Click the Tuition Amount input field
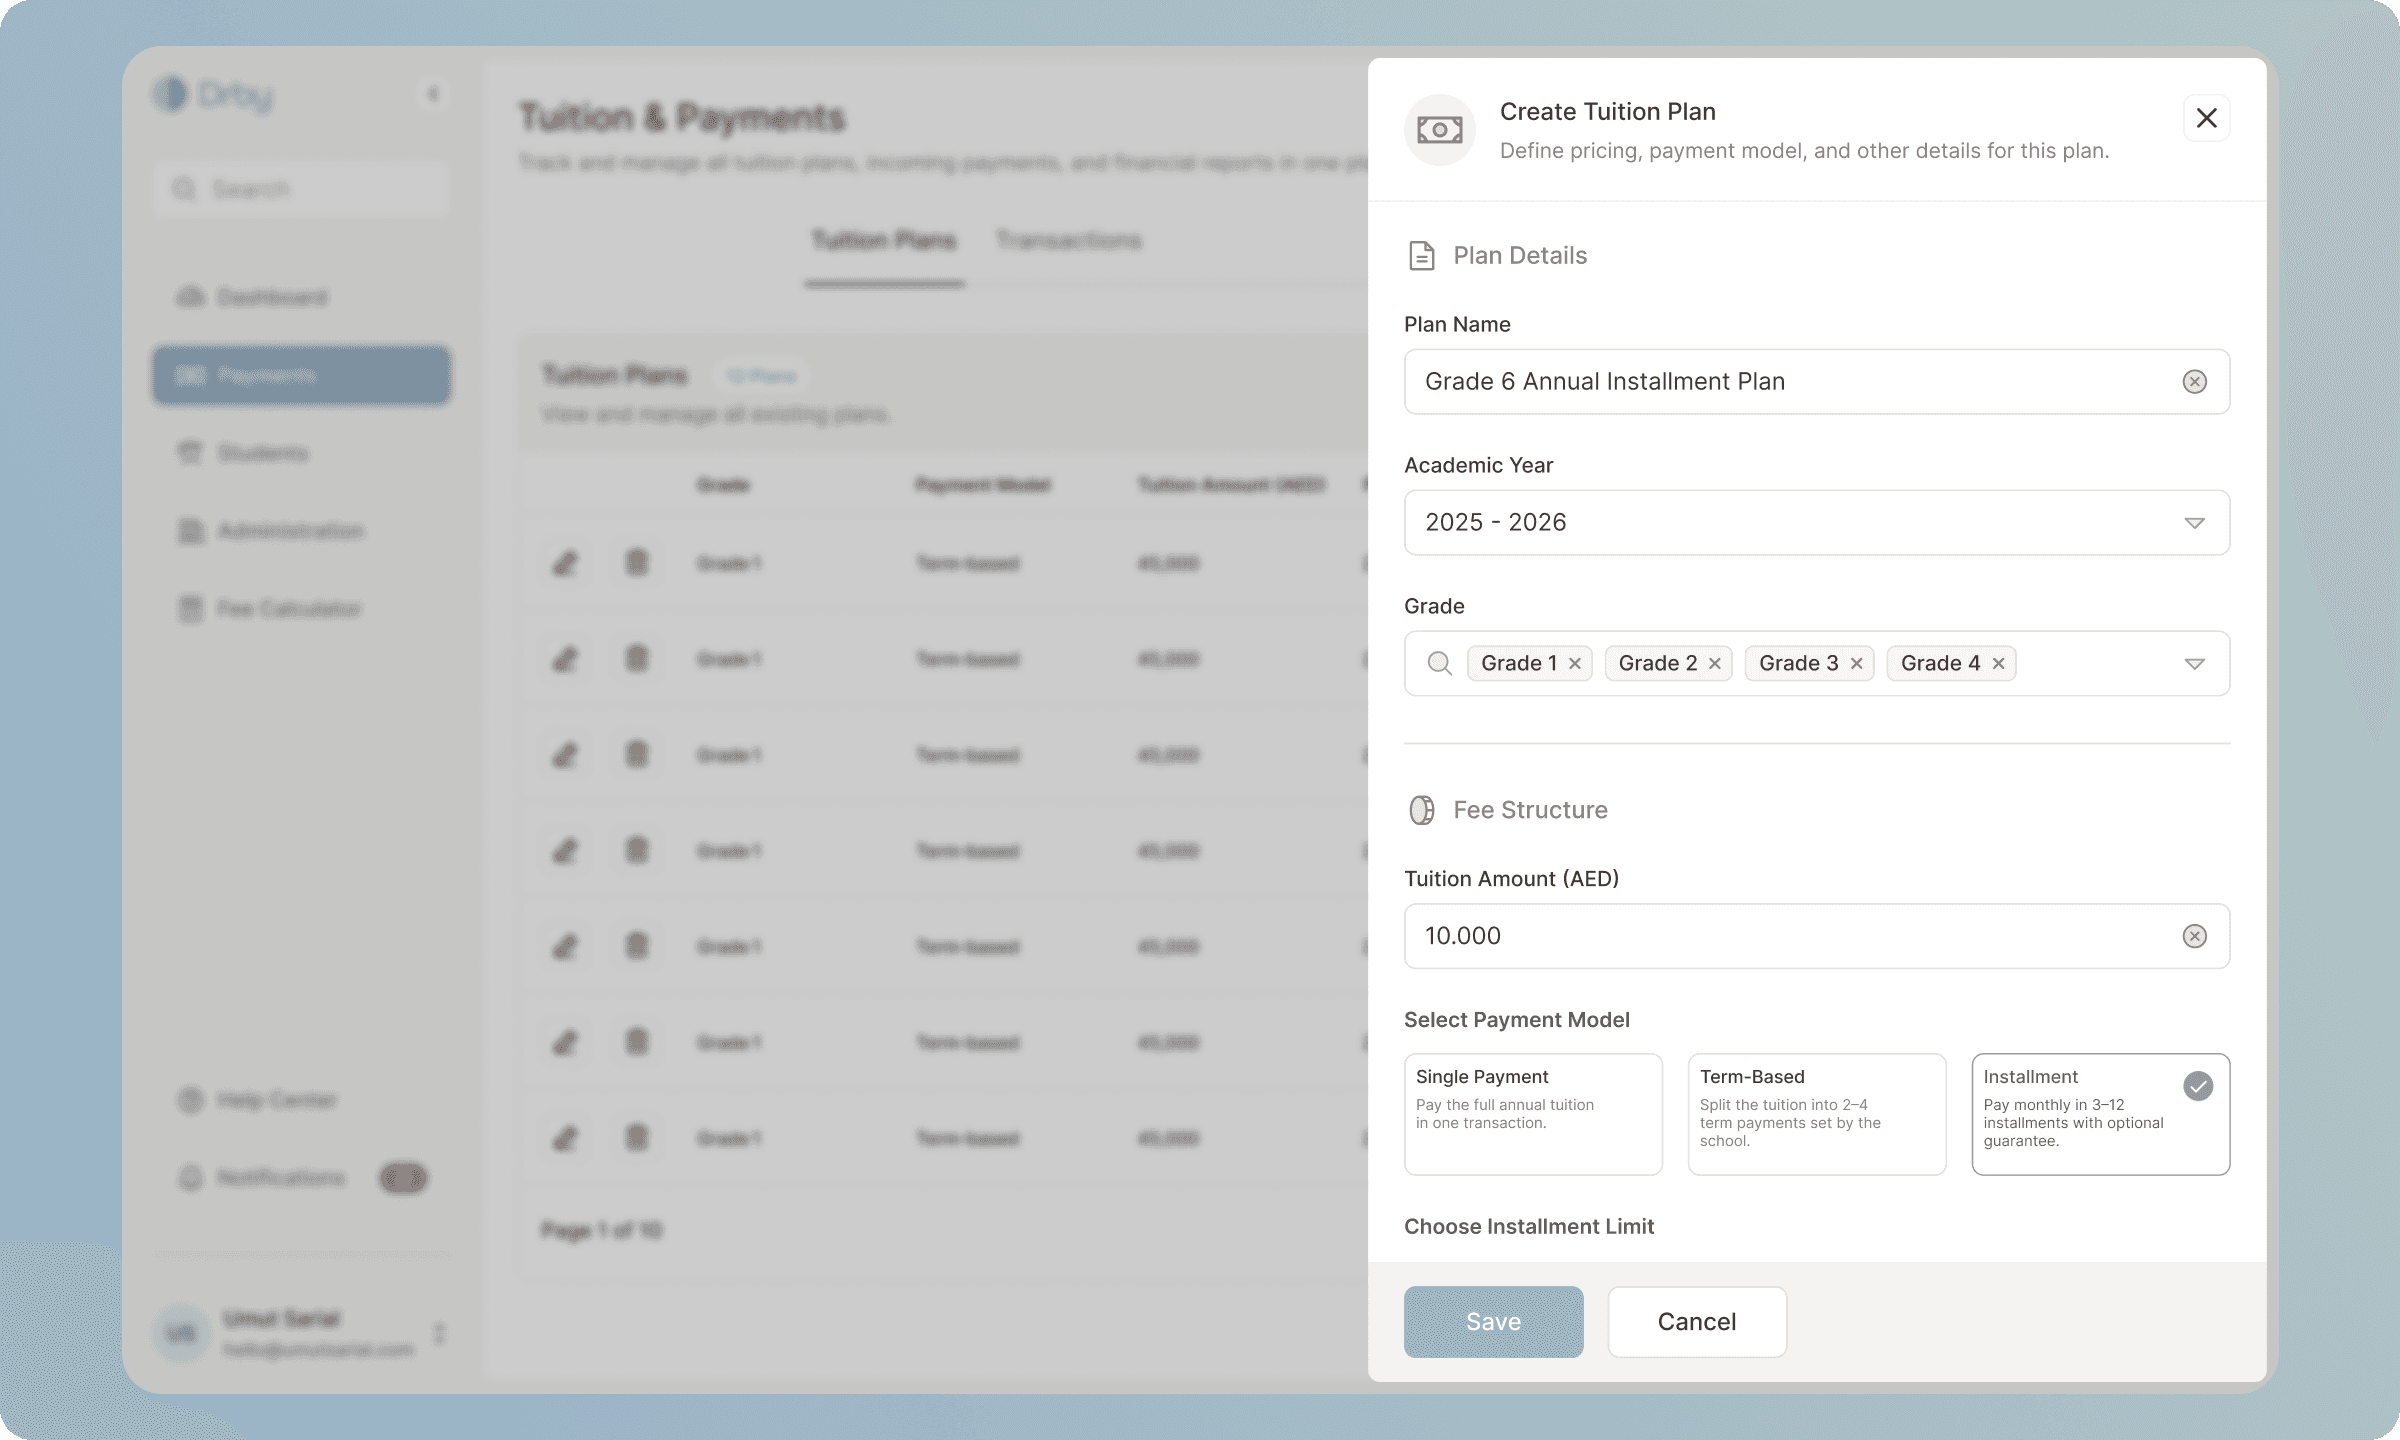The image size is (2400, 1440). tap(1780, 936)
